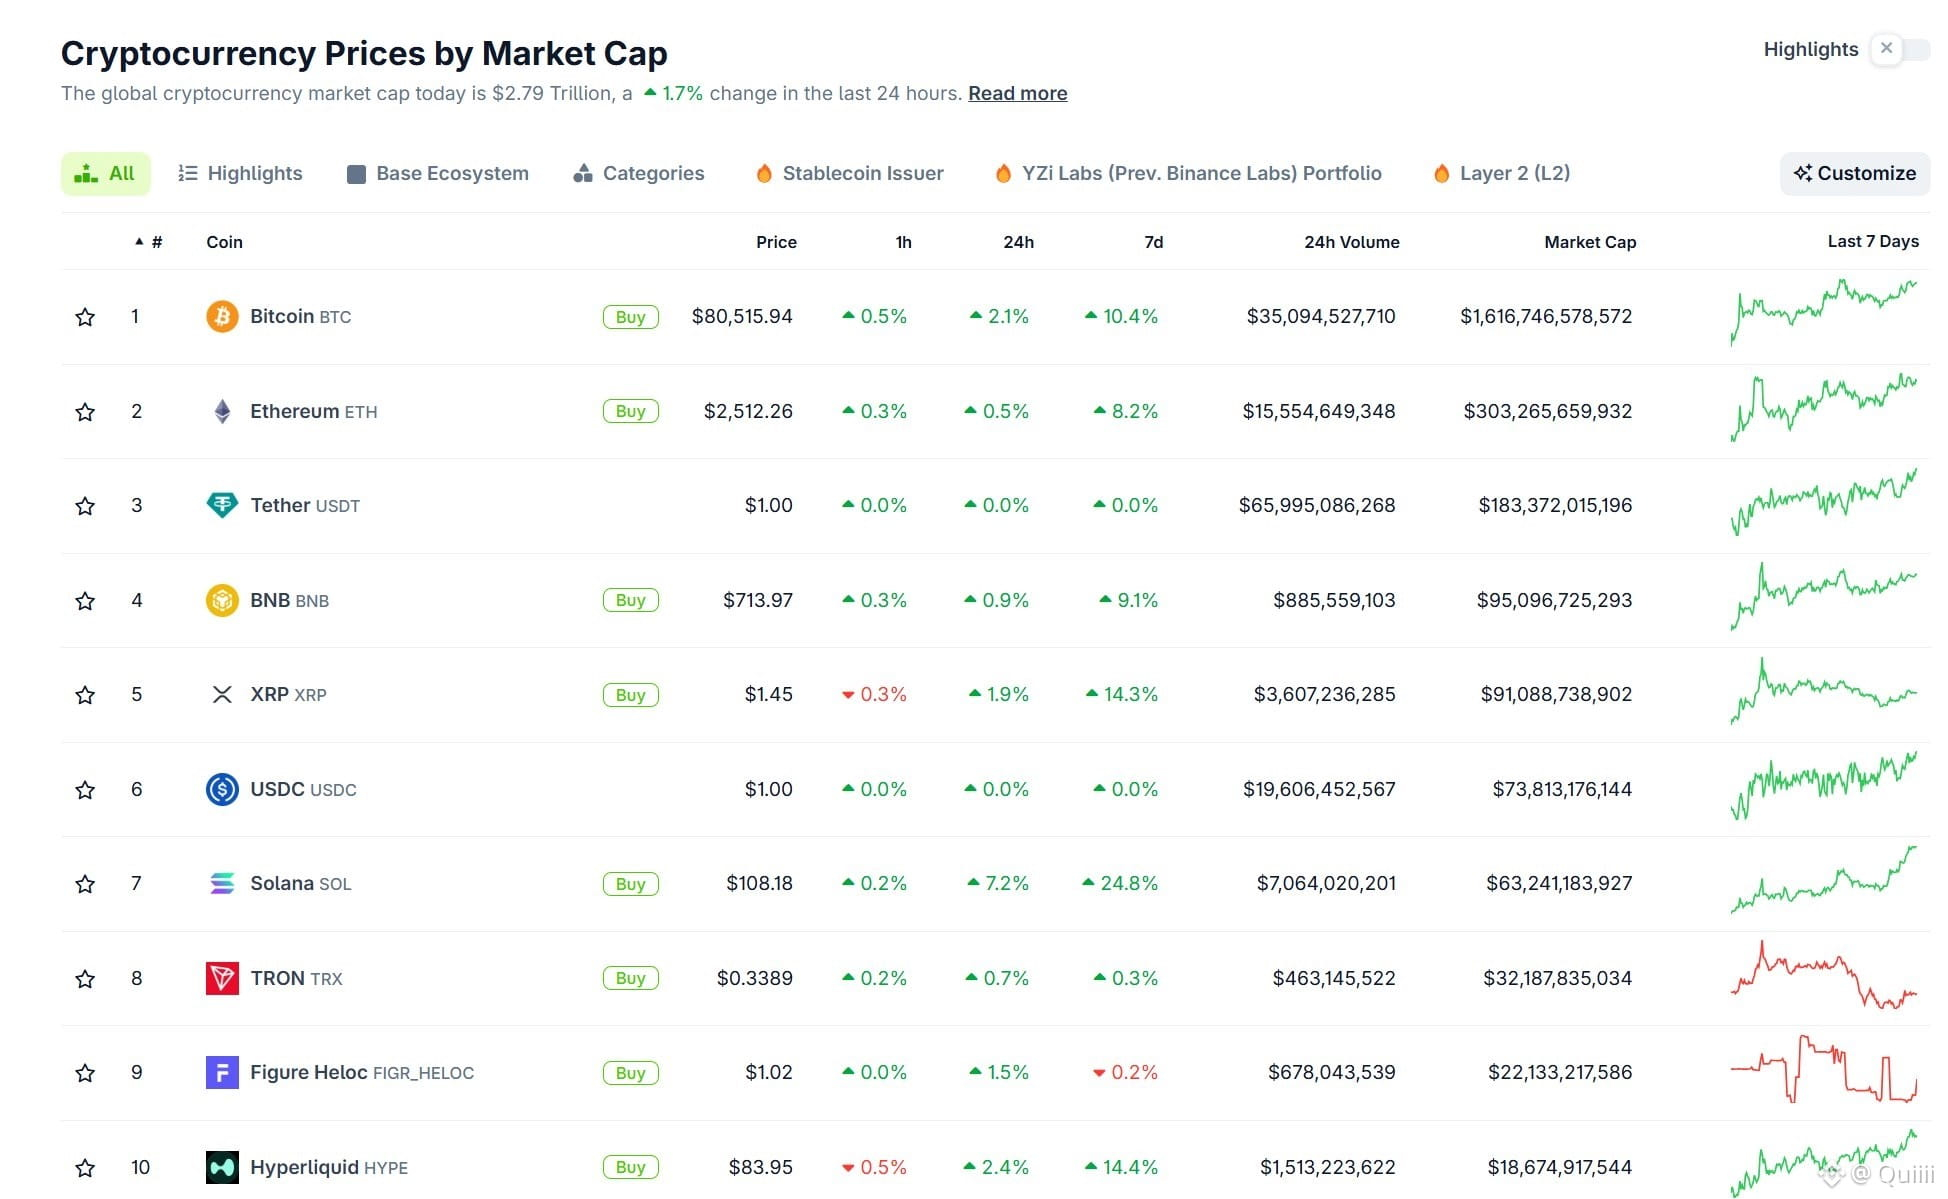Click the Ethereum coin logo
Screen dimensions: 1948x1199
coord(222,411)
